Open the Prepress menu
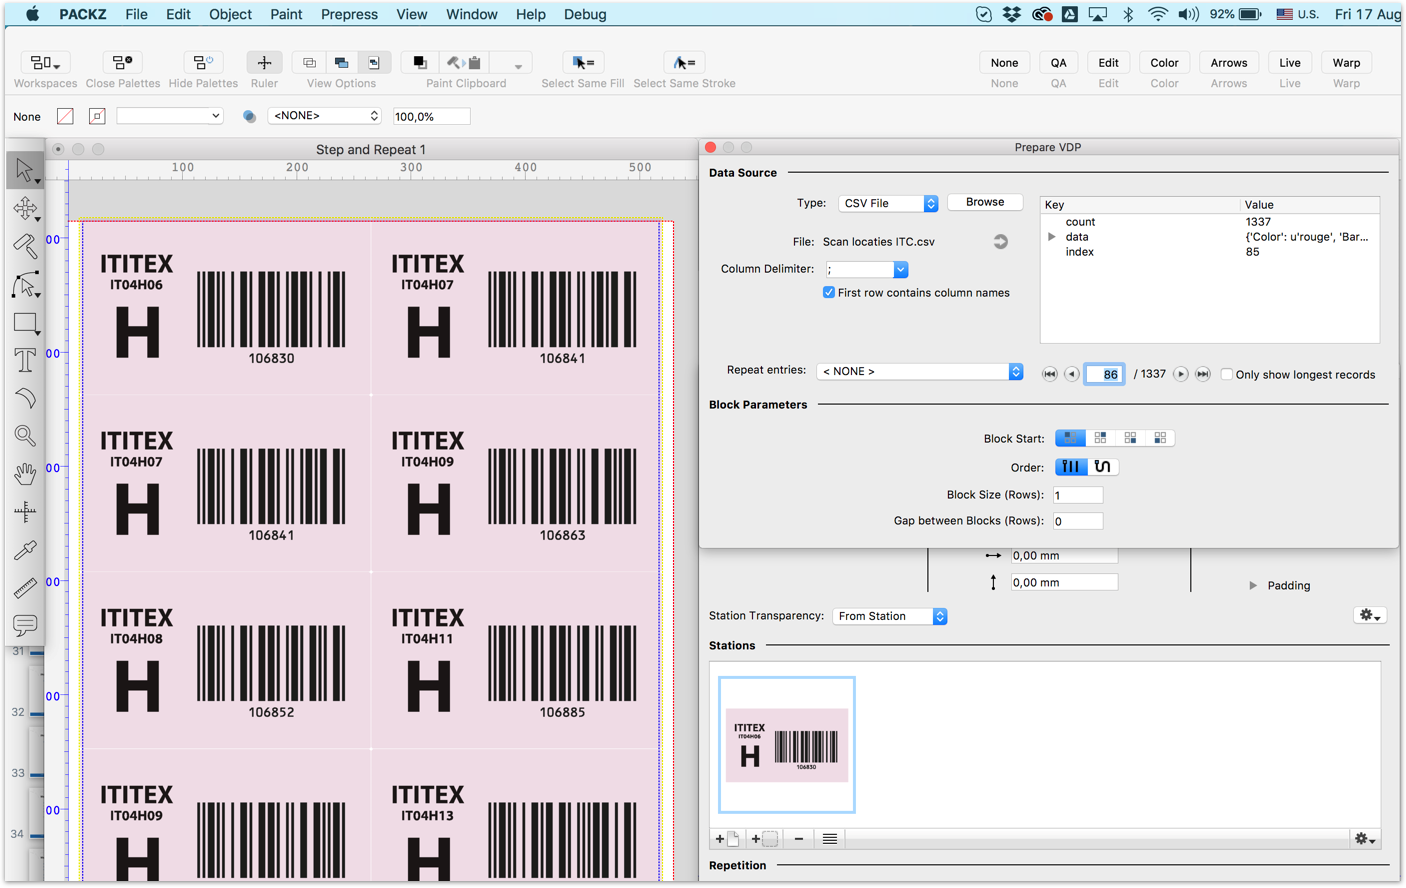The height and width of the screenshot is (888, 1406). coord(349,14)
